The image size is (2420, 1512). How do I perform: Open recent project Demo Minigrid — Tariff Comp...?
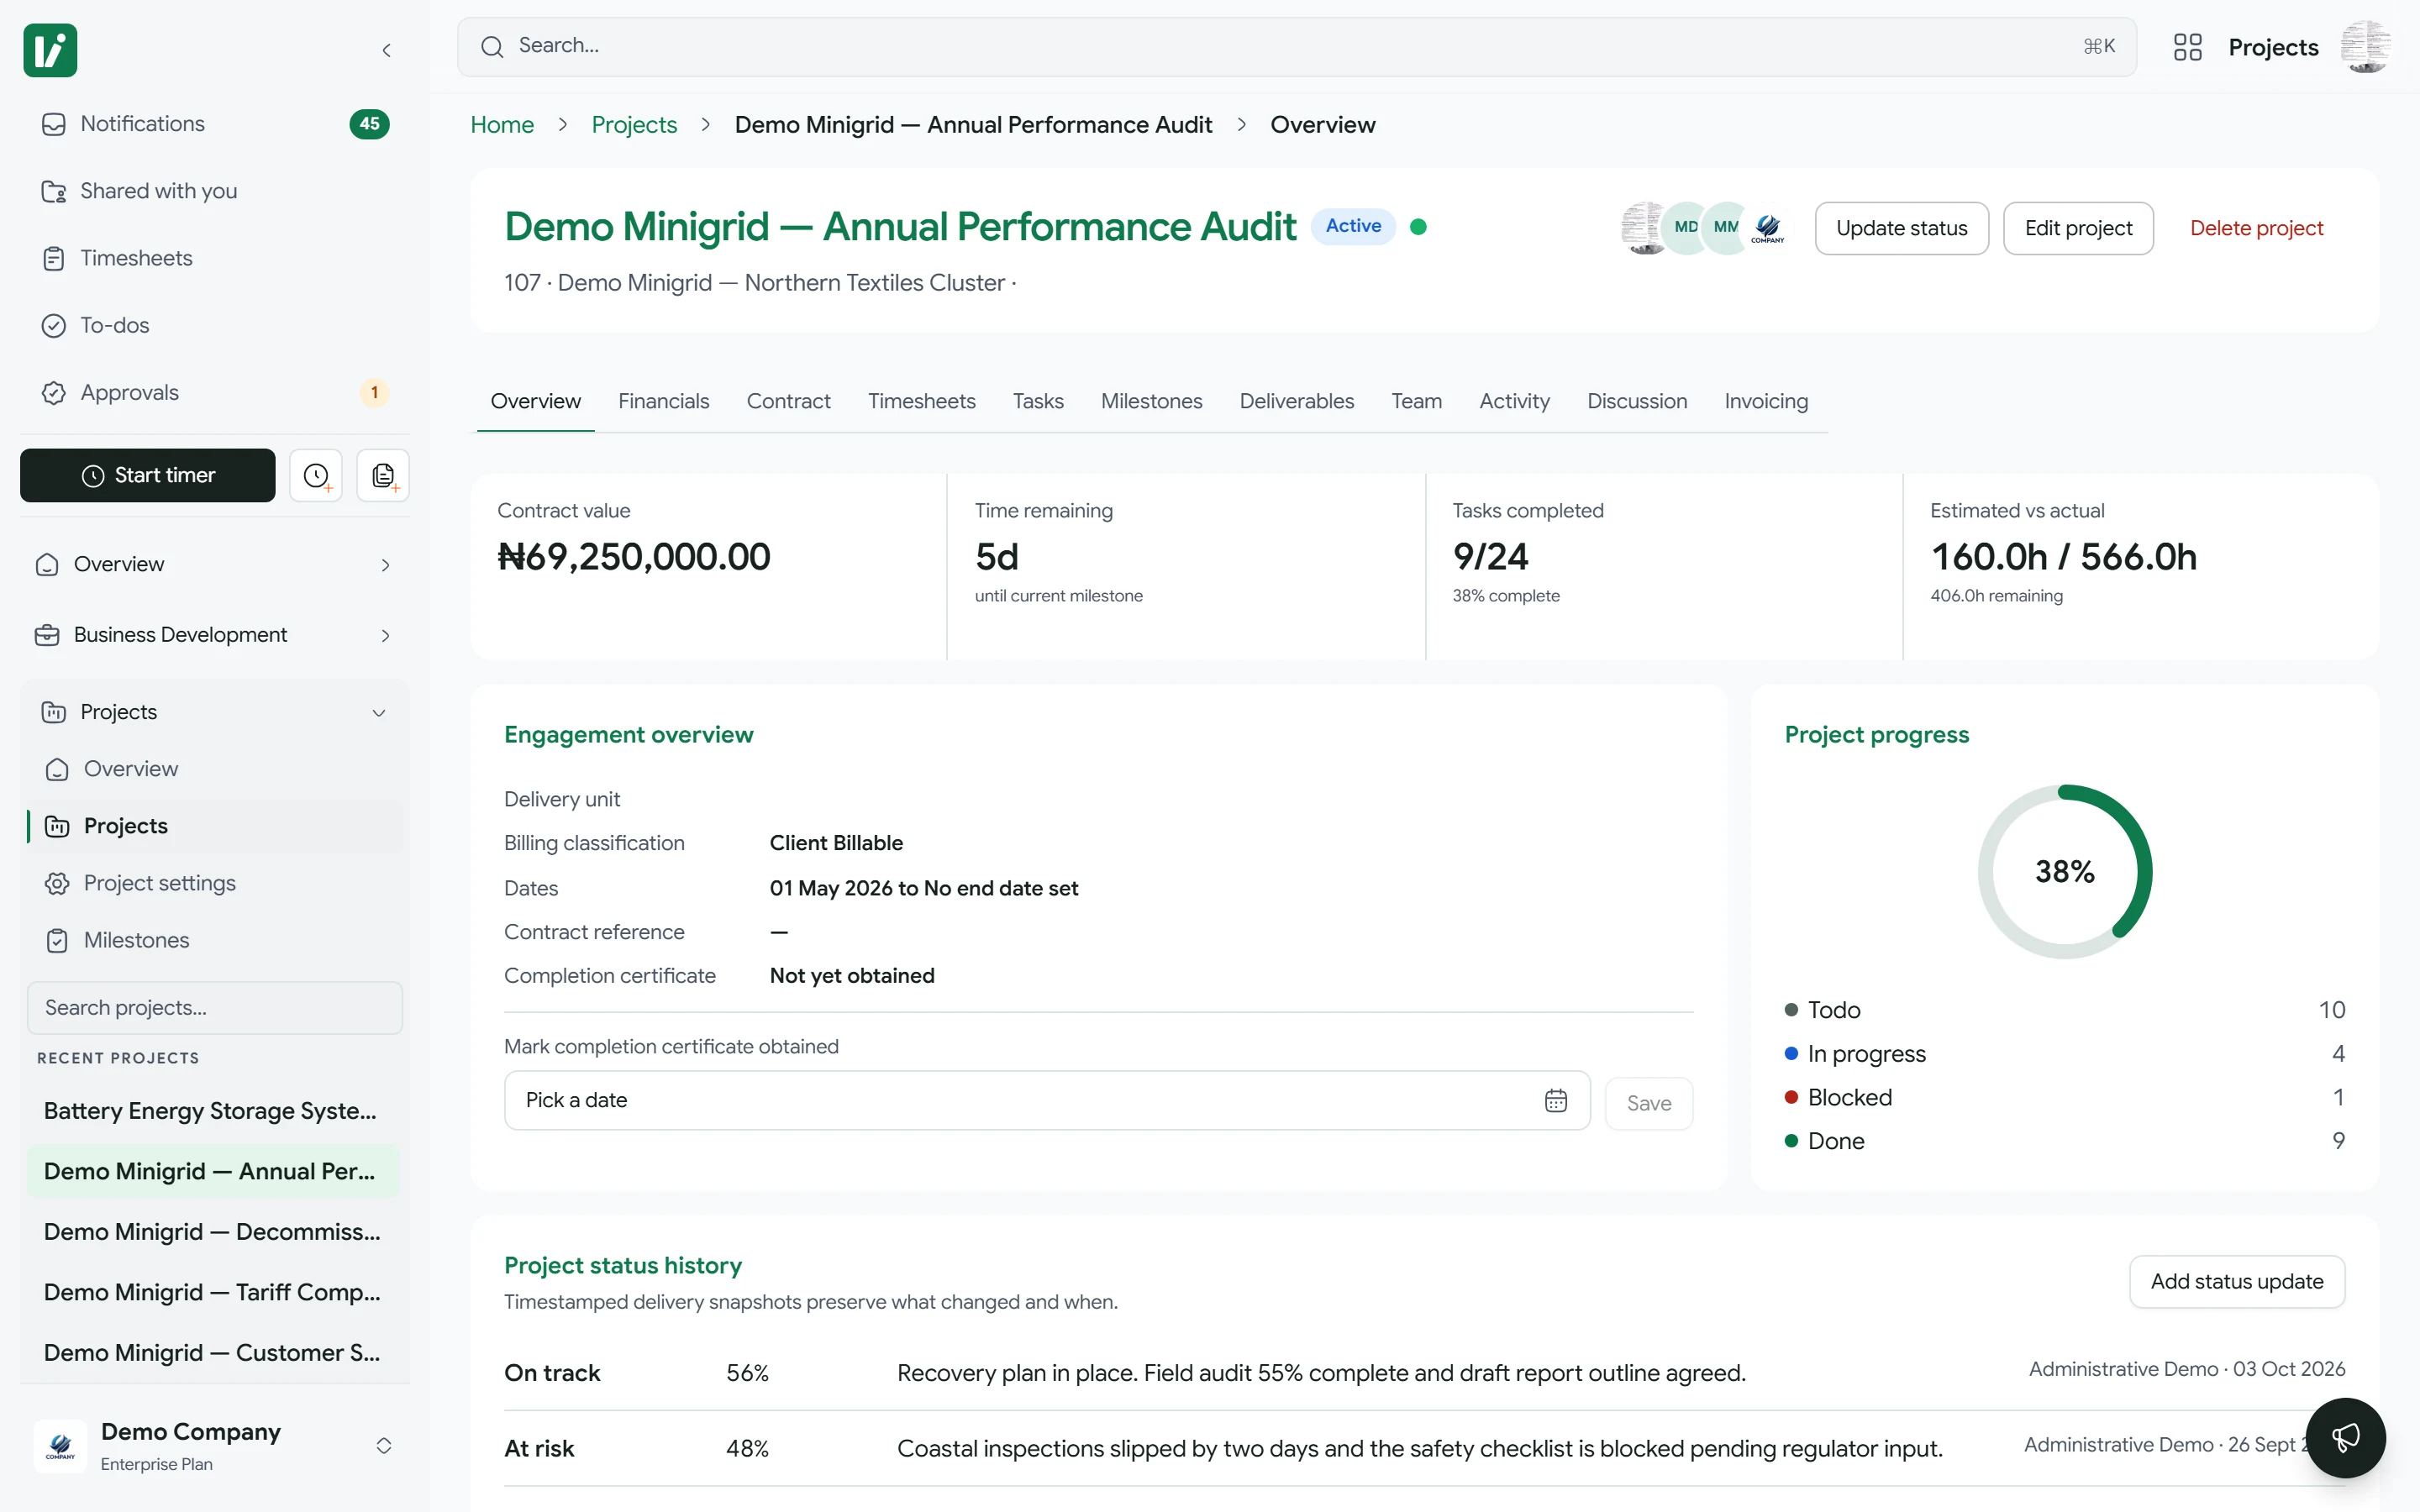tap(213, 1292)
